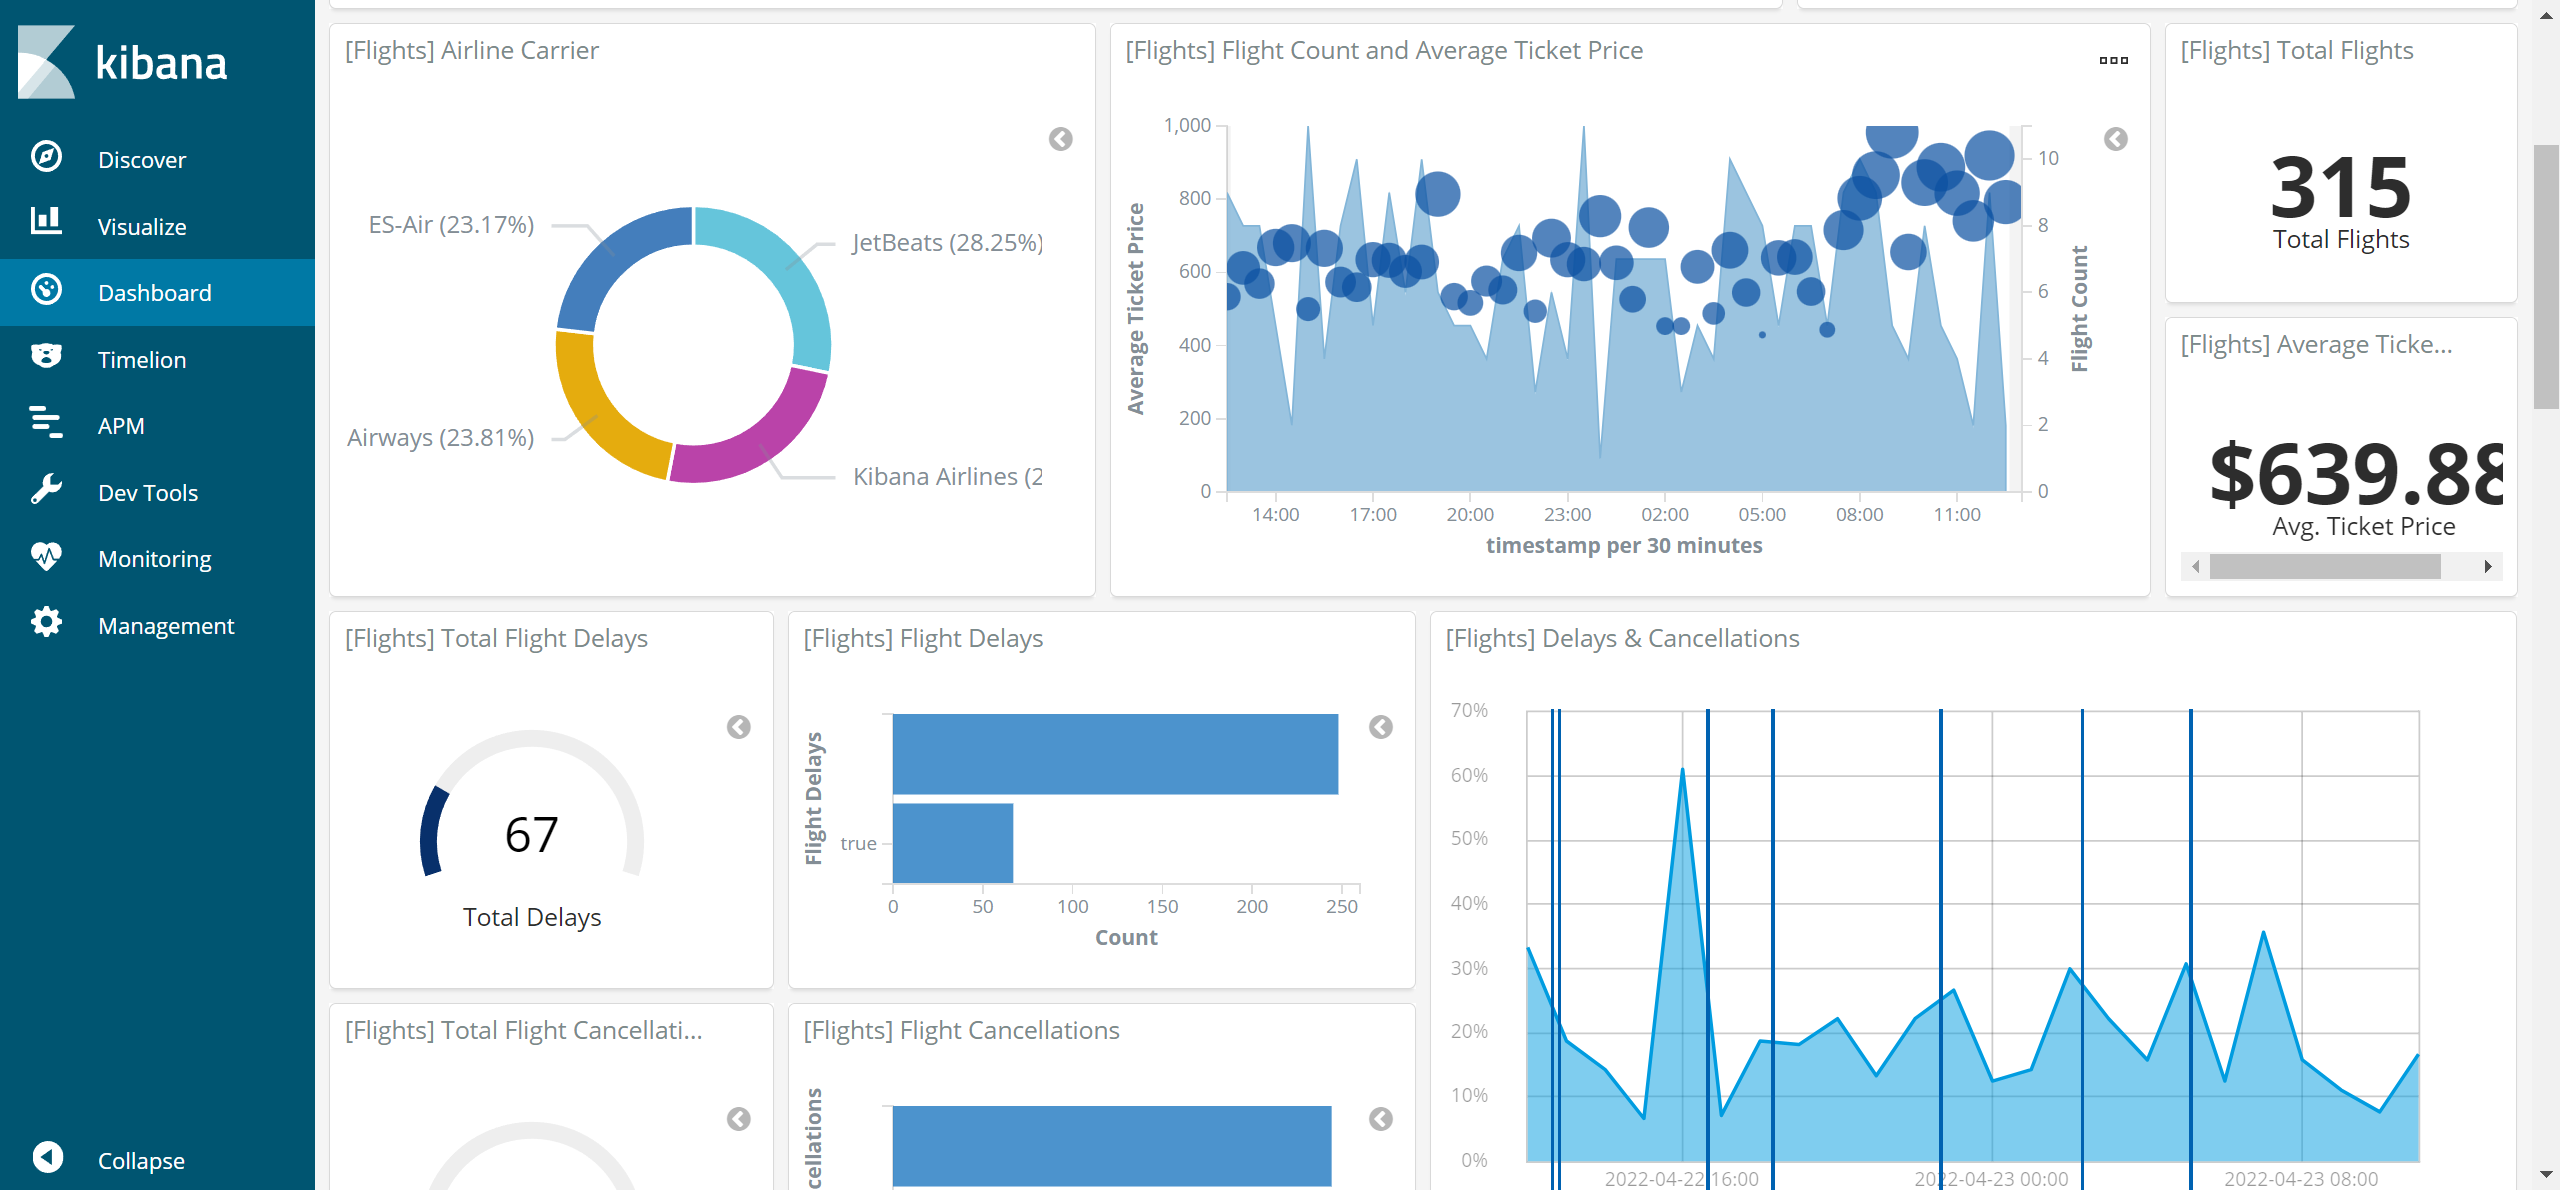Screen dimensions: 2560x1190
Task: Open panel options menu on Flight Count
Action: 2113,61
